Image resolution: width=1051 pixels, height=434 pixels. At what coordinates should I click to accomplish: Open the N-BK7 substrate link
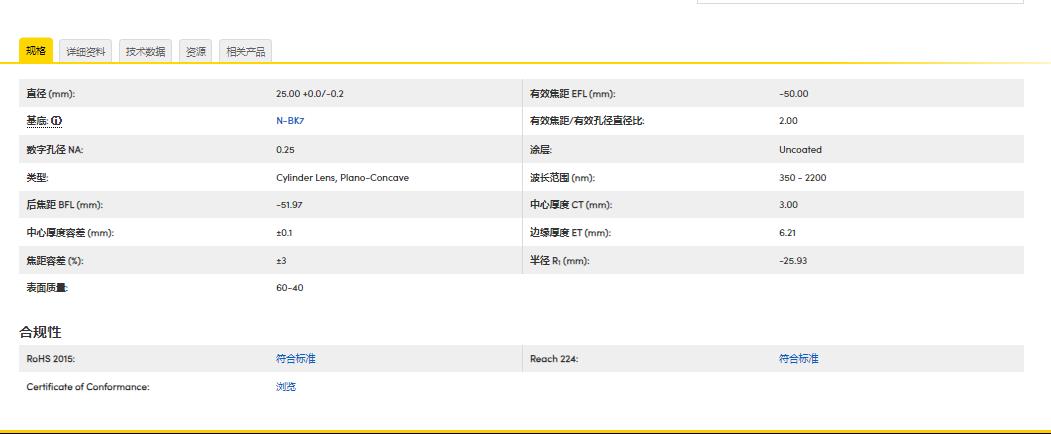289,121
